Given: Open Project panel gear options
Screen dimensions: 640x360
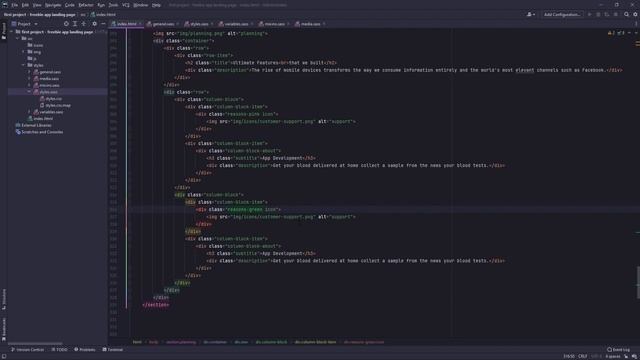Looking at the screenshot, I should [x=94, y=24].
